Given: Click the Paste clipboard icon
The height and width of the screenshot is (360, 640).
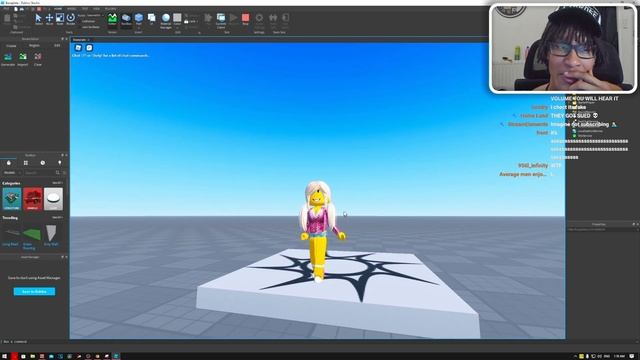Looking at the screenshot, I should [x=7, y=19].
